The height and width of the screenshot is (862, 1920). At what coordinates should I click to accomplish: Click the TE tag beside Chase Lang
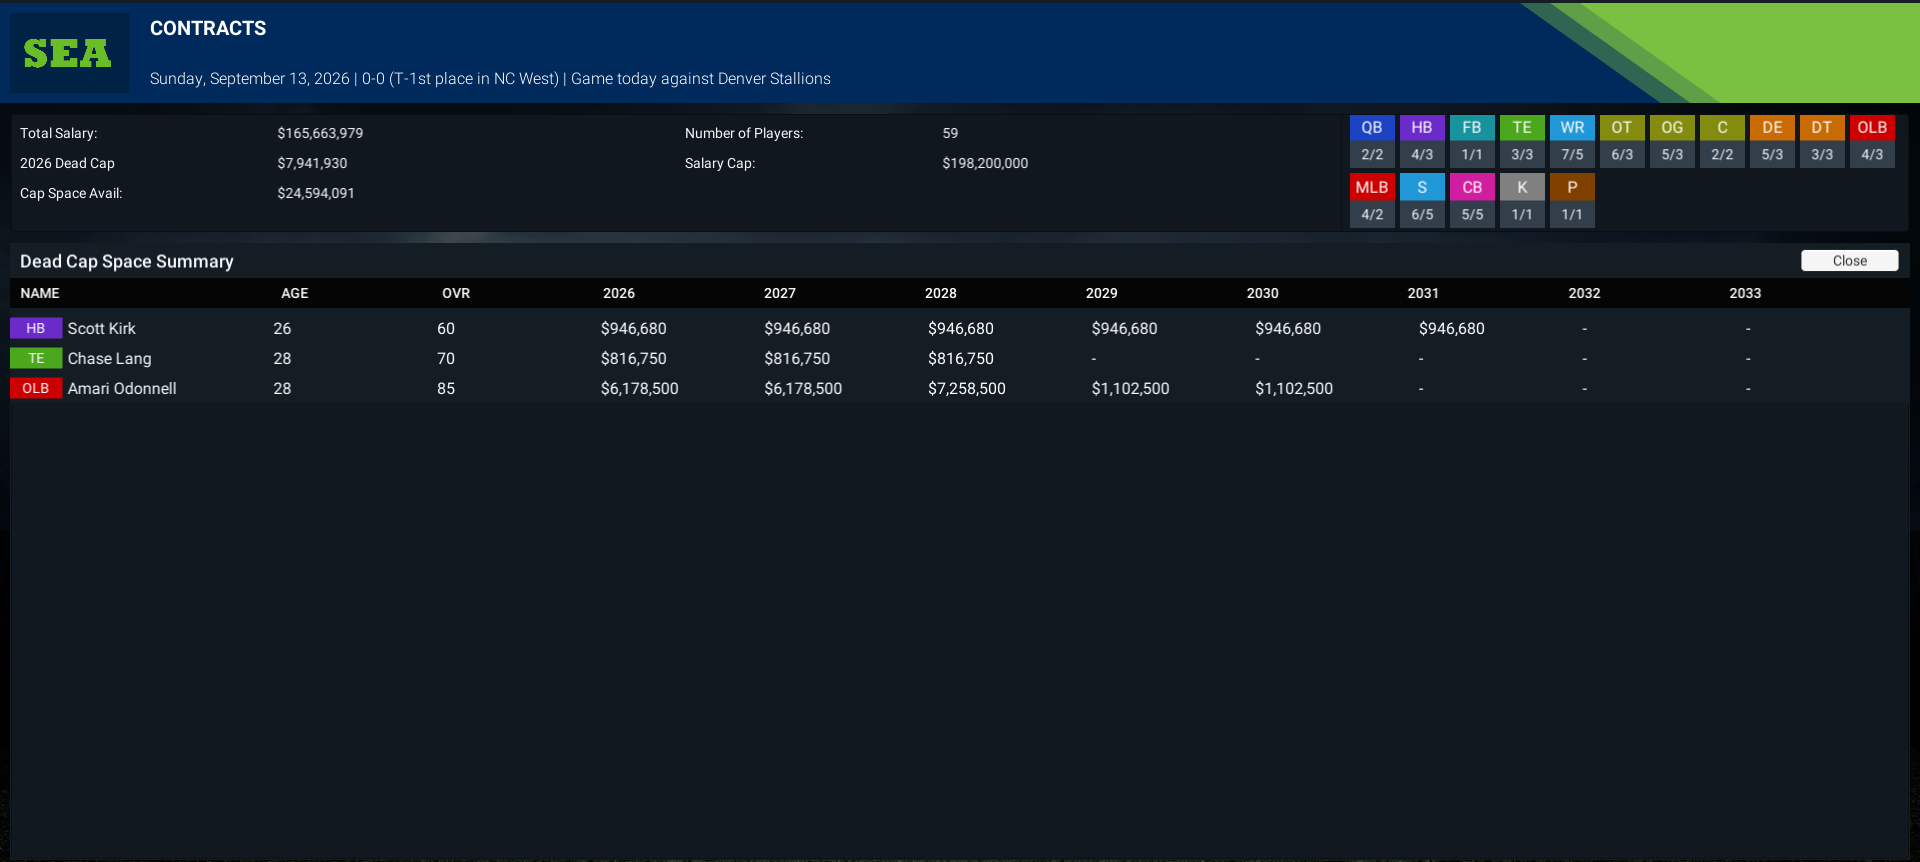coord(36,359)
